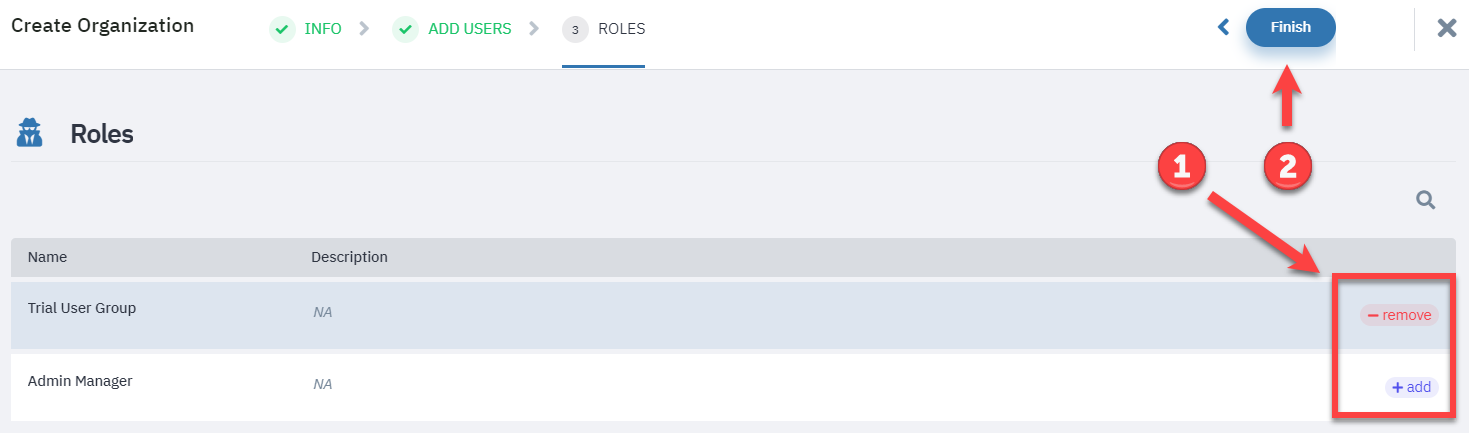This screenshot has height=433, width=1469.
Task: Click the Roles spy icon
Action: coord(30,133)
